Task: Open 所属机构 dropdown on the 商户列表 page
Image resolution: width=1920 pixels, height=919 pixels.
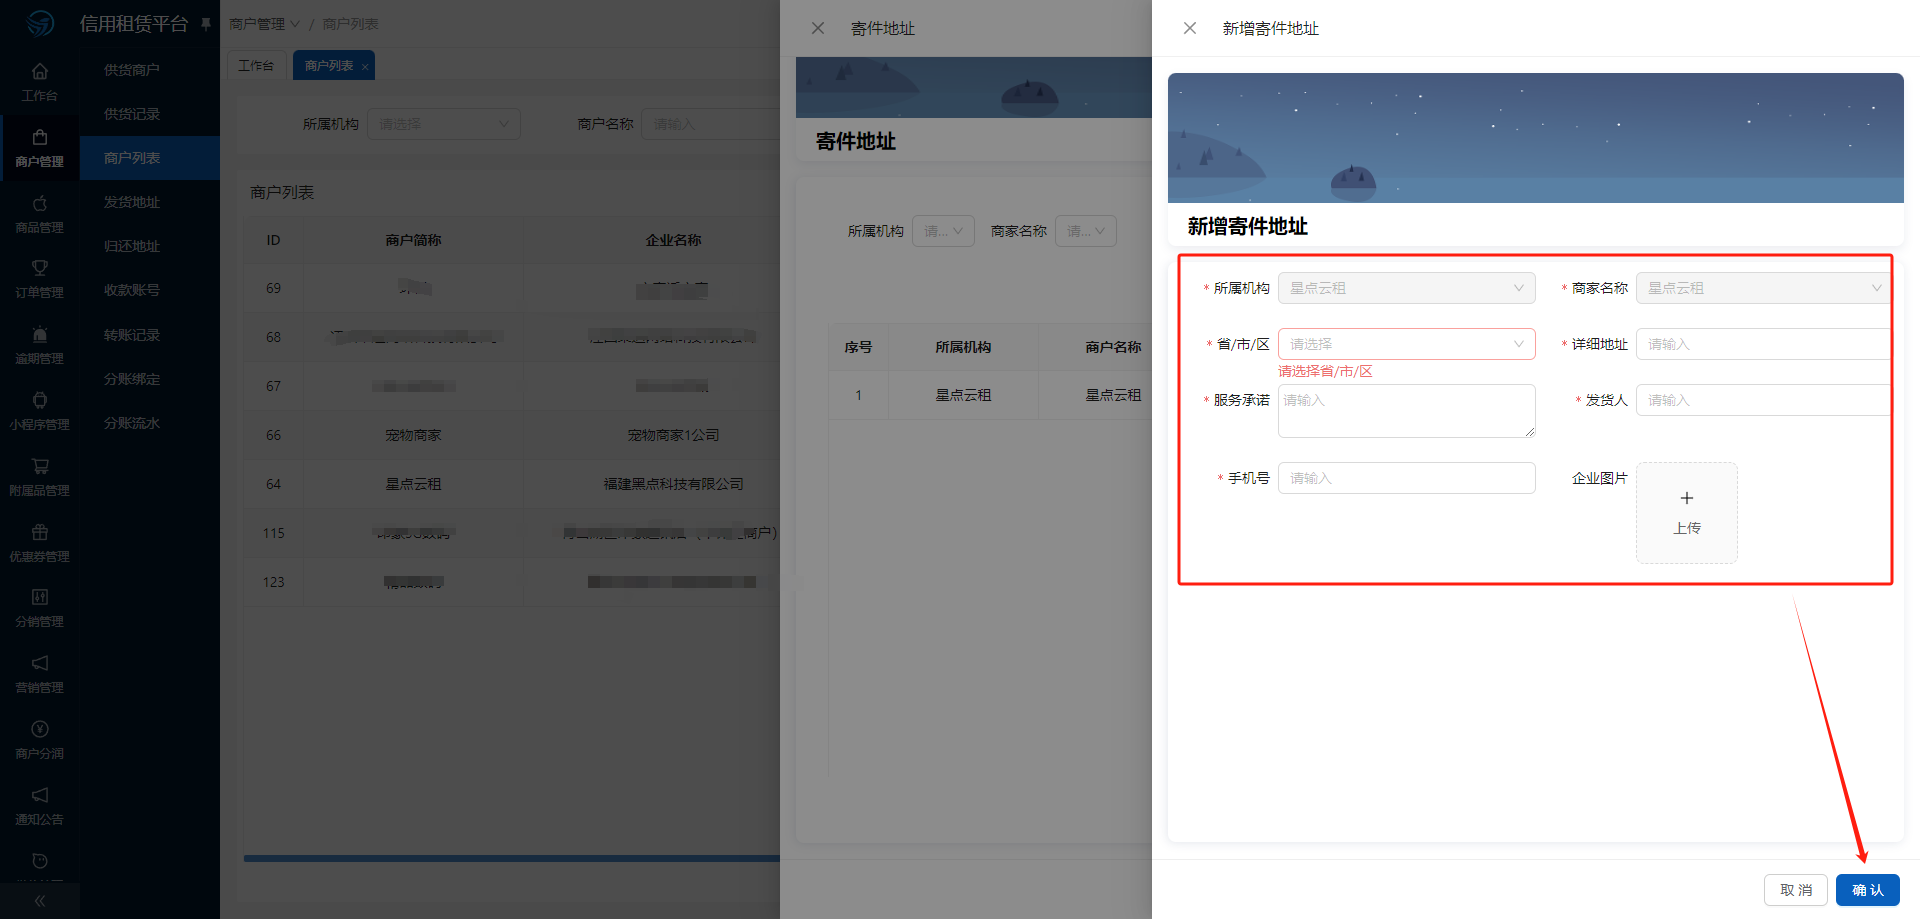Action: (x=444, y=124)
